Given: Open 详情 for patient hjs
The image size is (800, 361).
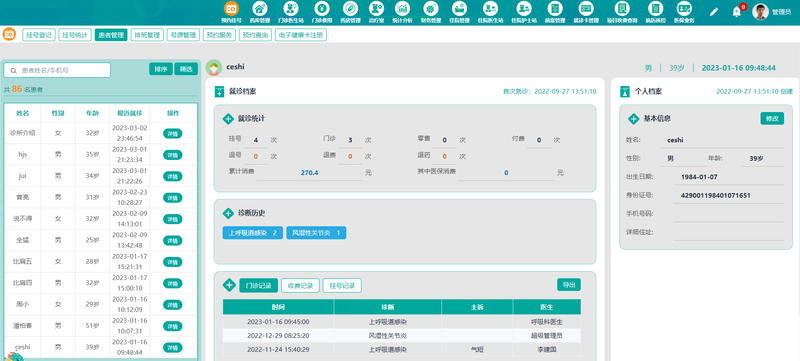Looking at the screenshot, I should pos(172,154).
